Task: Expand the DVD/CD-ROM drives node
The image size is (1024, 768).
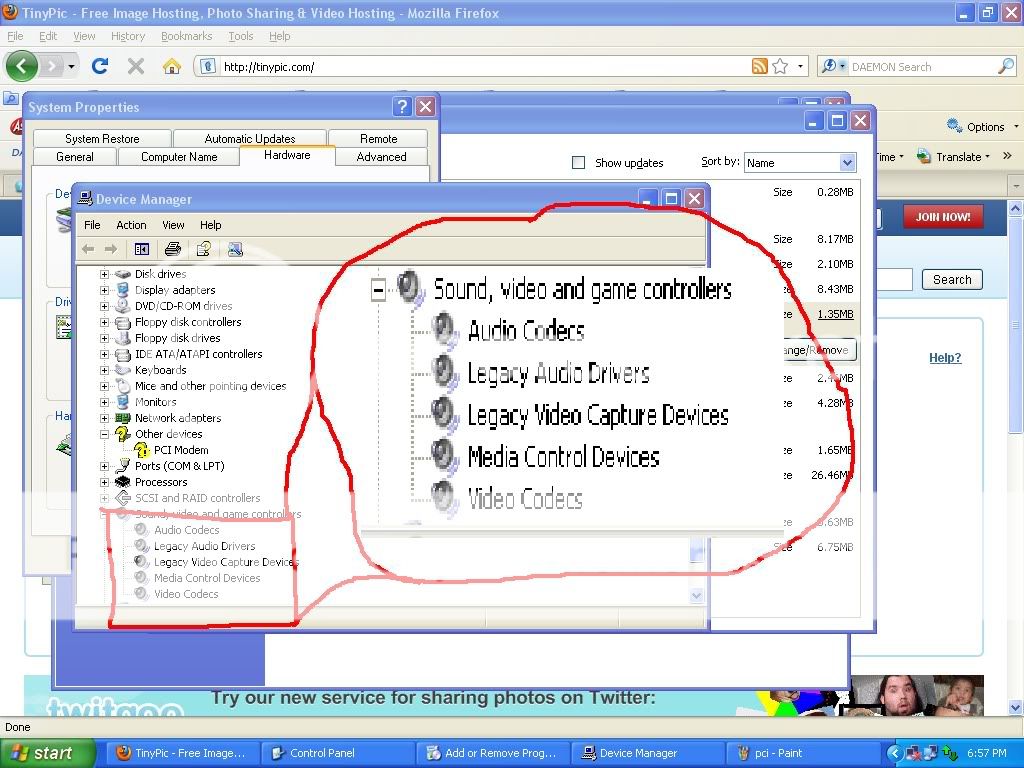Action: coord(104,306)
